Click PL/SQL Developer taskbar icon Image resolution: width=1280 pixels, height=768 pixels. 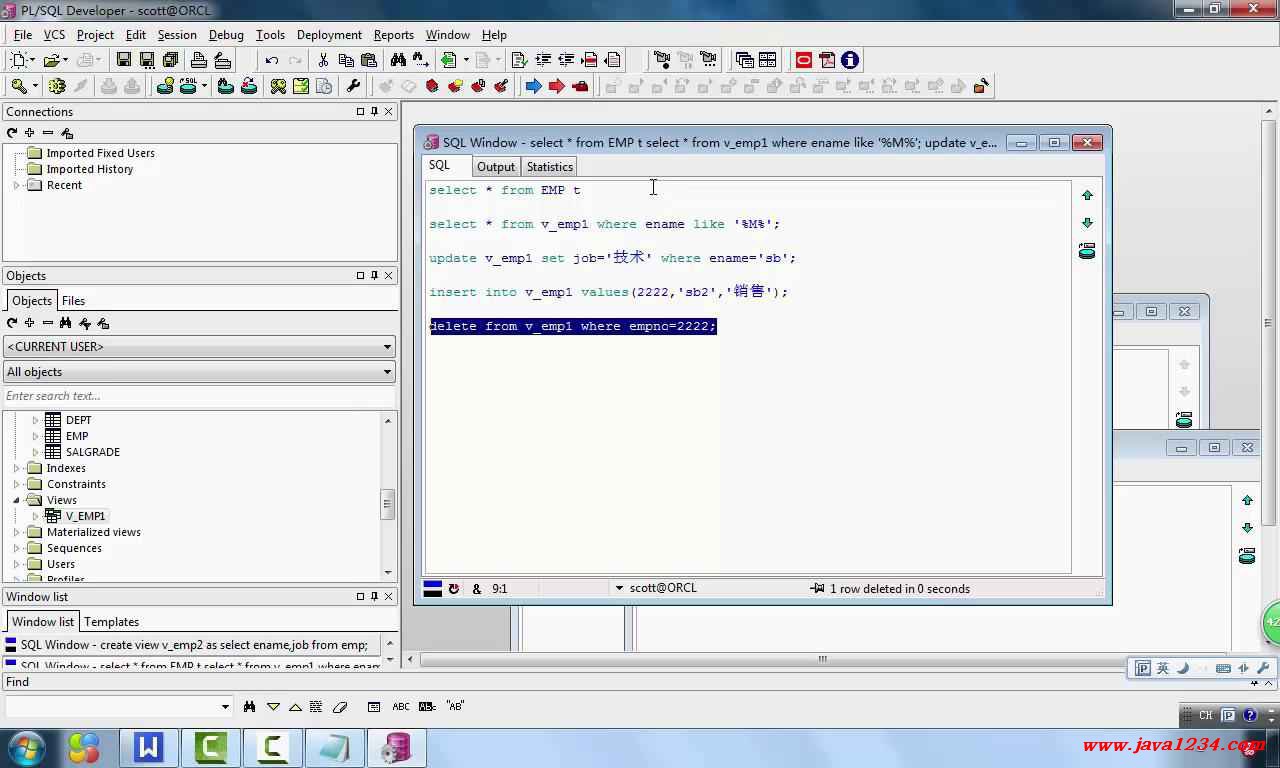click(x=397, y=748)
